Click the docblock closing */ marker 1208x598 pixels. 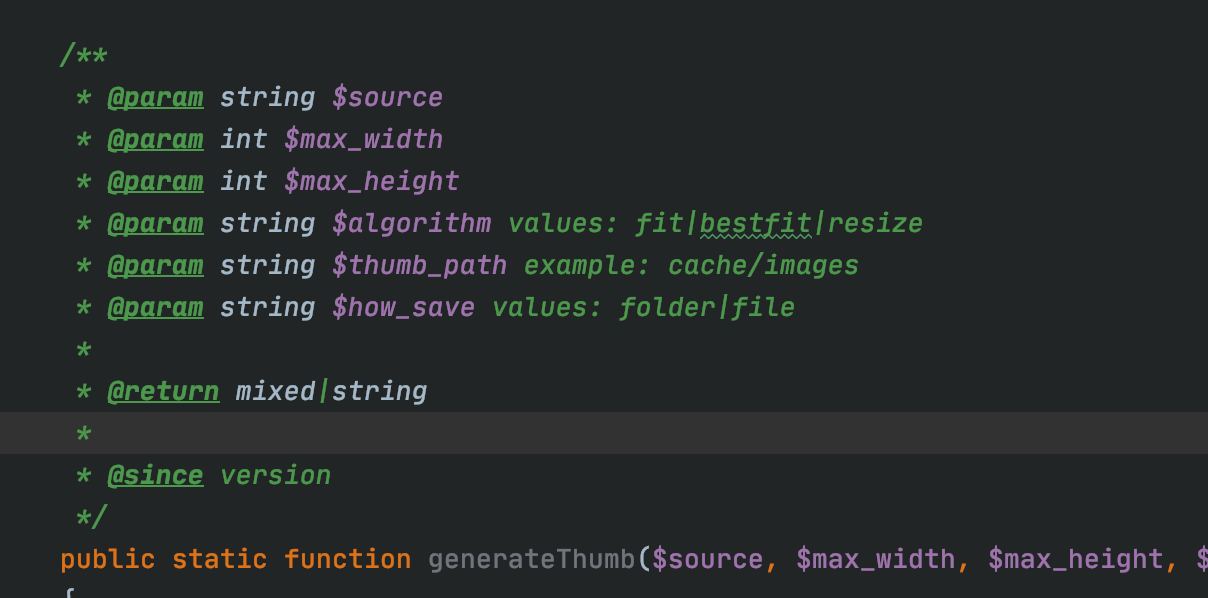click(x=91, y=518)
